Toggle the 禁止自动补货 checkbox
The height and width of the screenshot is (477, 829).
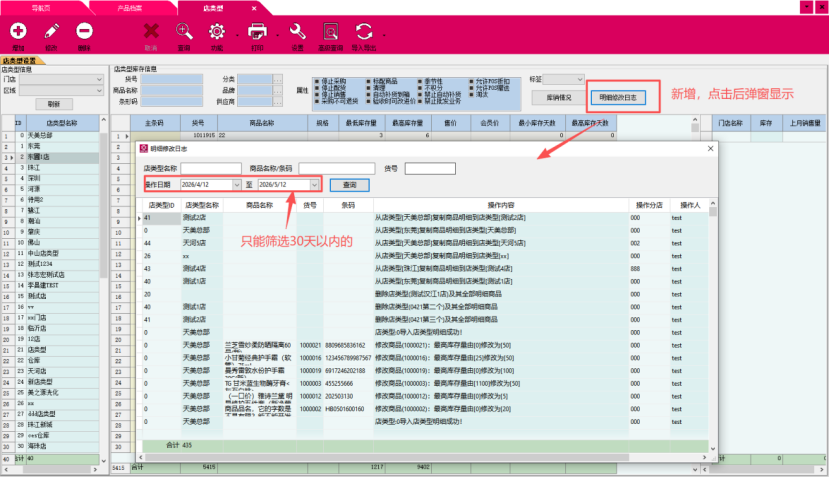(x=420, y=94)
